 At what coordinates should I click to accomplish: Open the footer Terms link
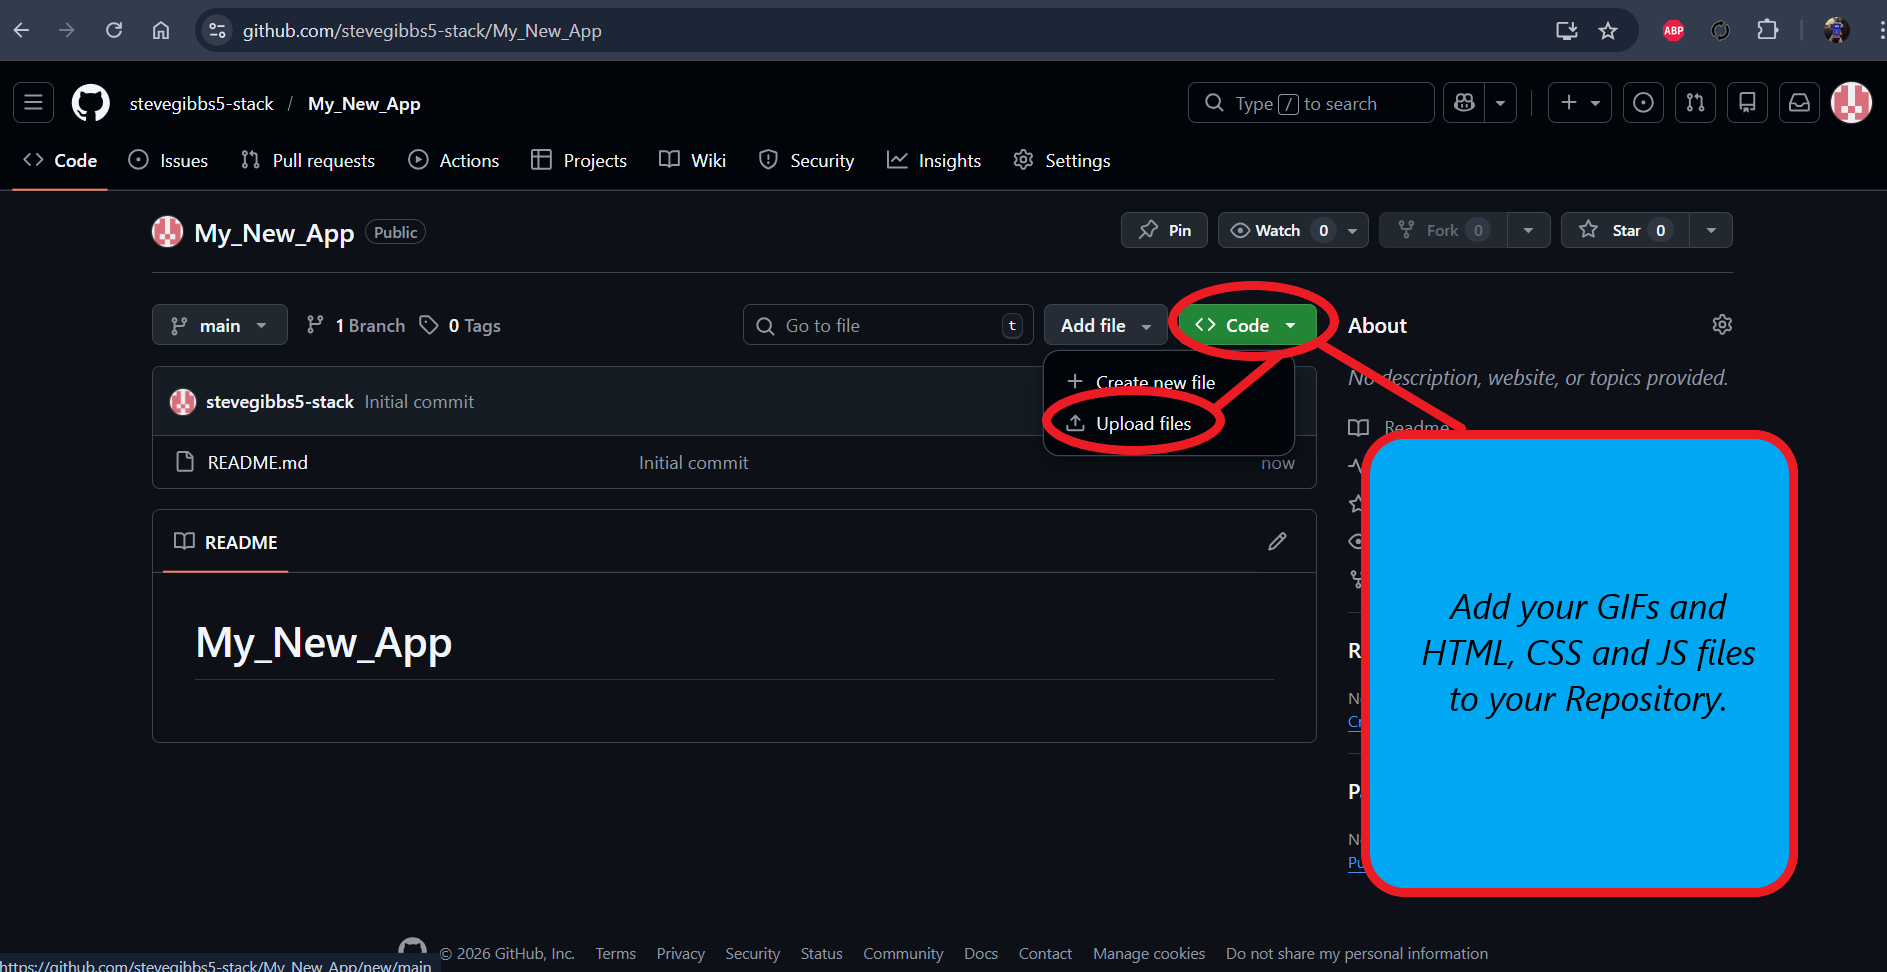click(x=615, y=953)
